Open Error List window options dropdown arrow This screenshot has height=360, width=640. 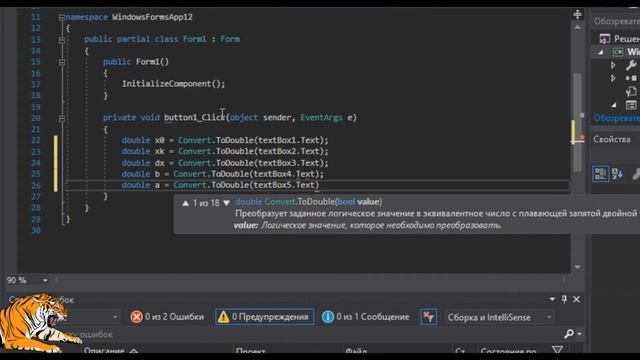(552, 299)
